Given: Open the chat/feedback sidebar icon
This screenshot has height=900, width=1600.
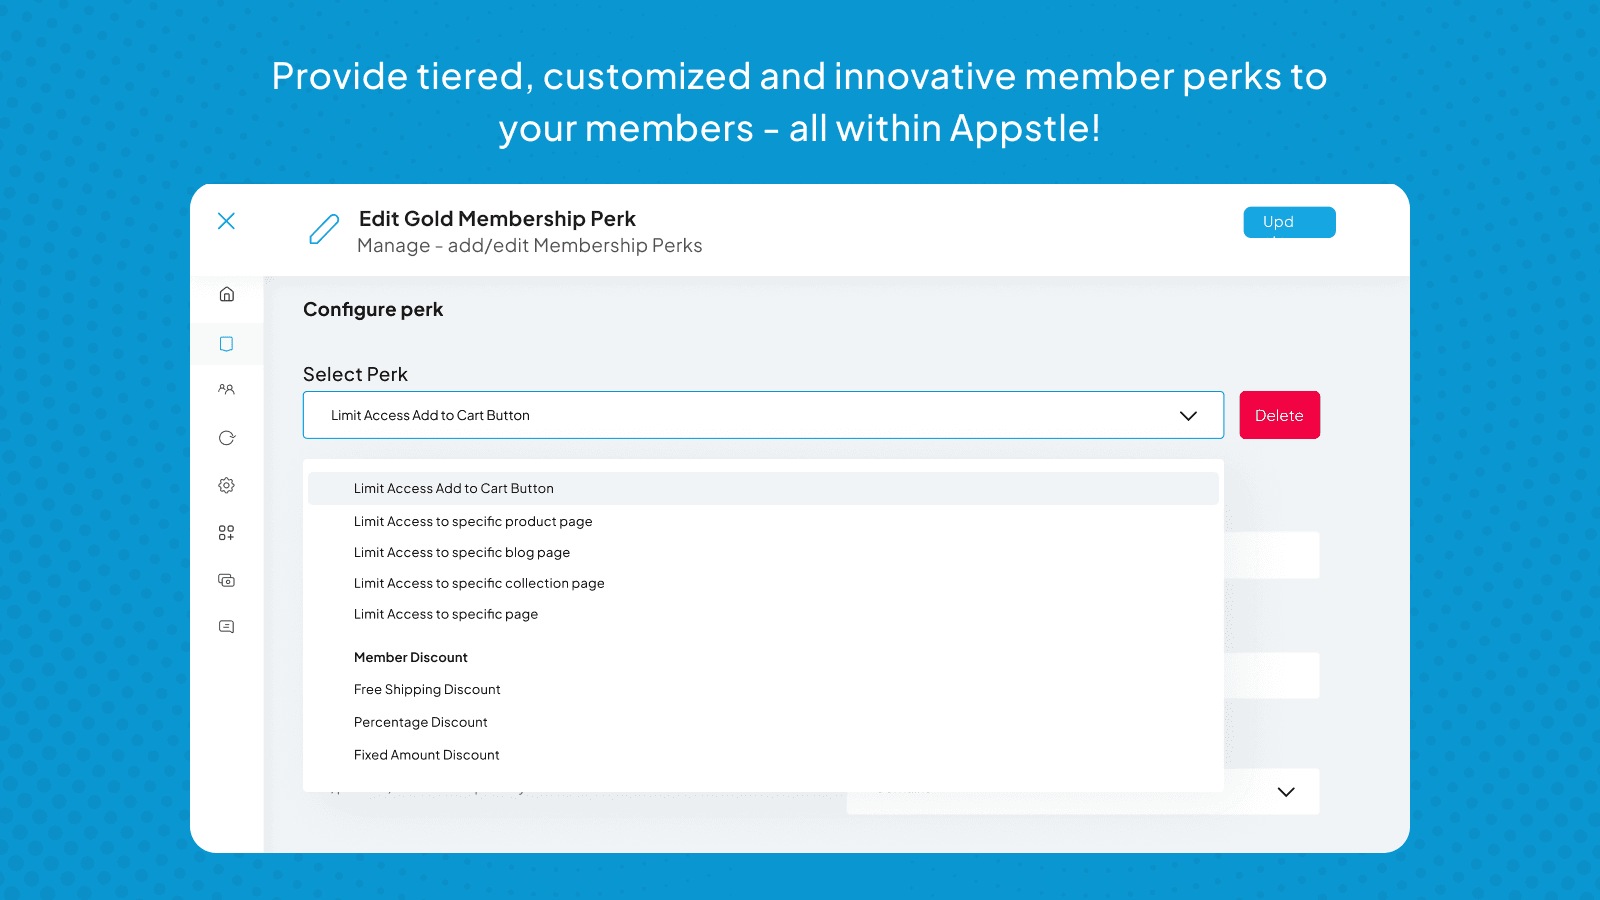Looking at the screenshot, I should coord(227,626).
